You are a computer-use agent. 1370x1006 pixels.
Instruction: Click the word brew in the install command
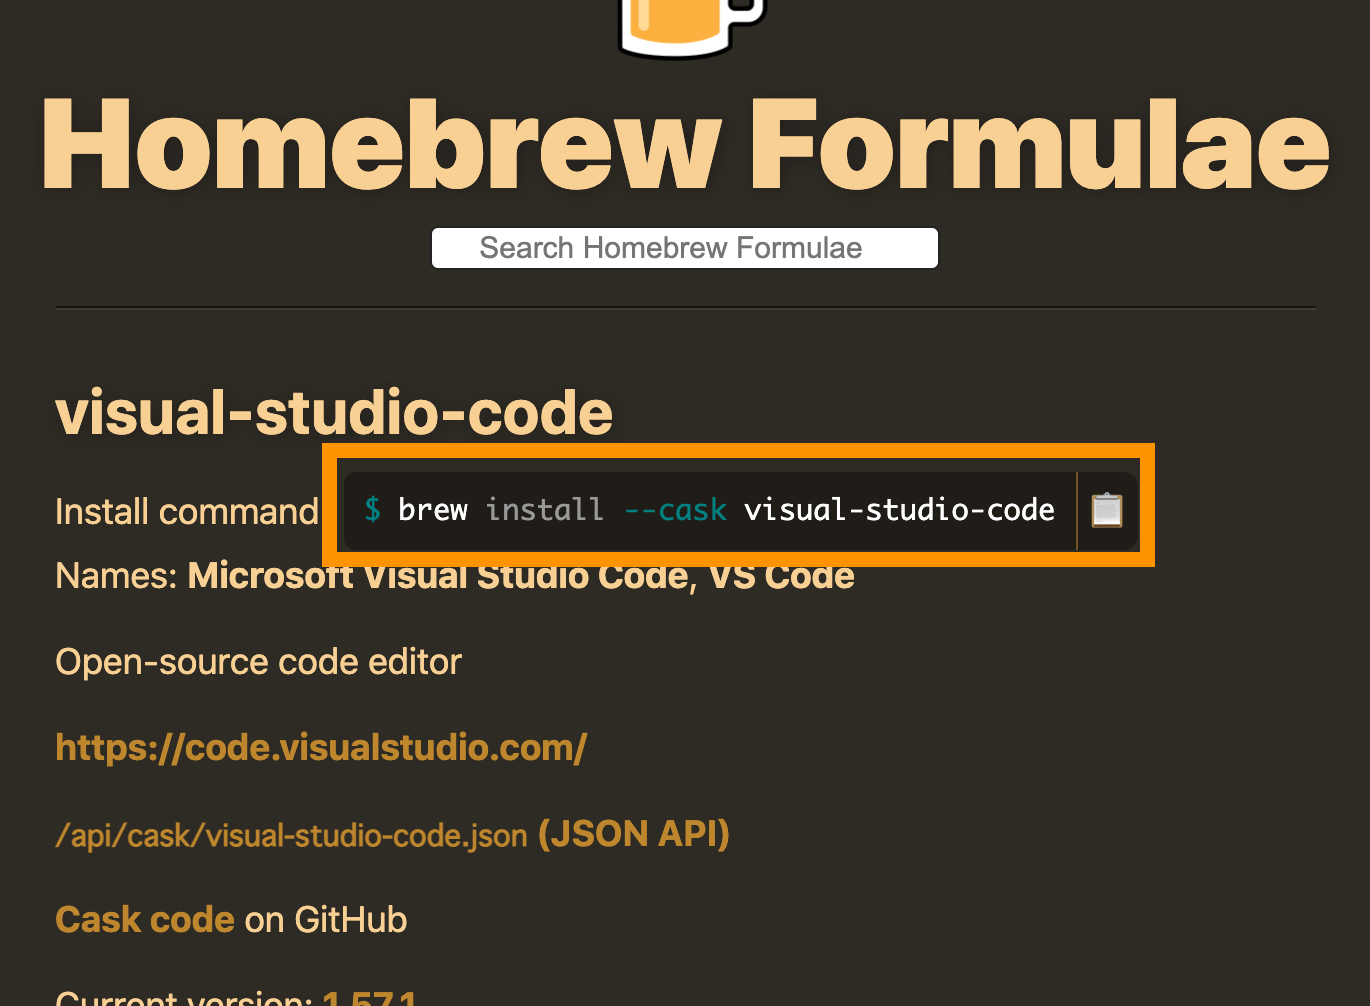coord(433,510)
